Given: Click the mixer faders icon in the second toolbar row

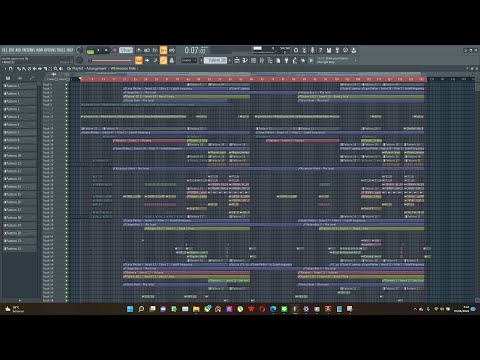Looking at the screenshot, I should [x=262, y=60].
